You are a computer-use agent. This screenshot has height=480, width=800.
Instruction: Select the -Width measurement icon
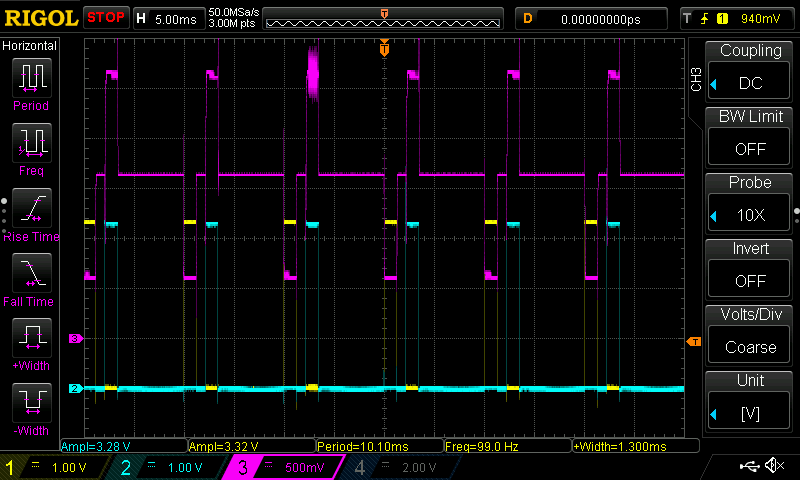(32, 402)
